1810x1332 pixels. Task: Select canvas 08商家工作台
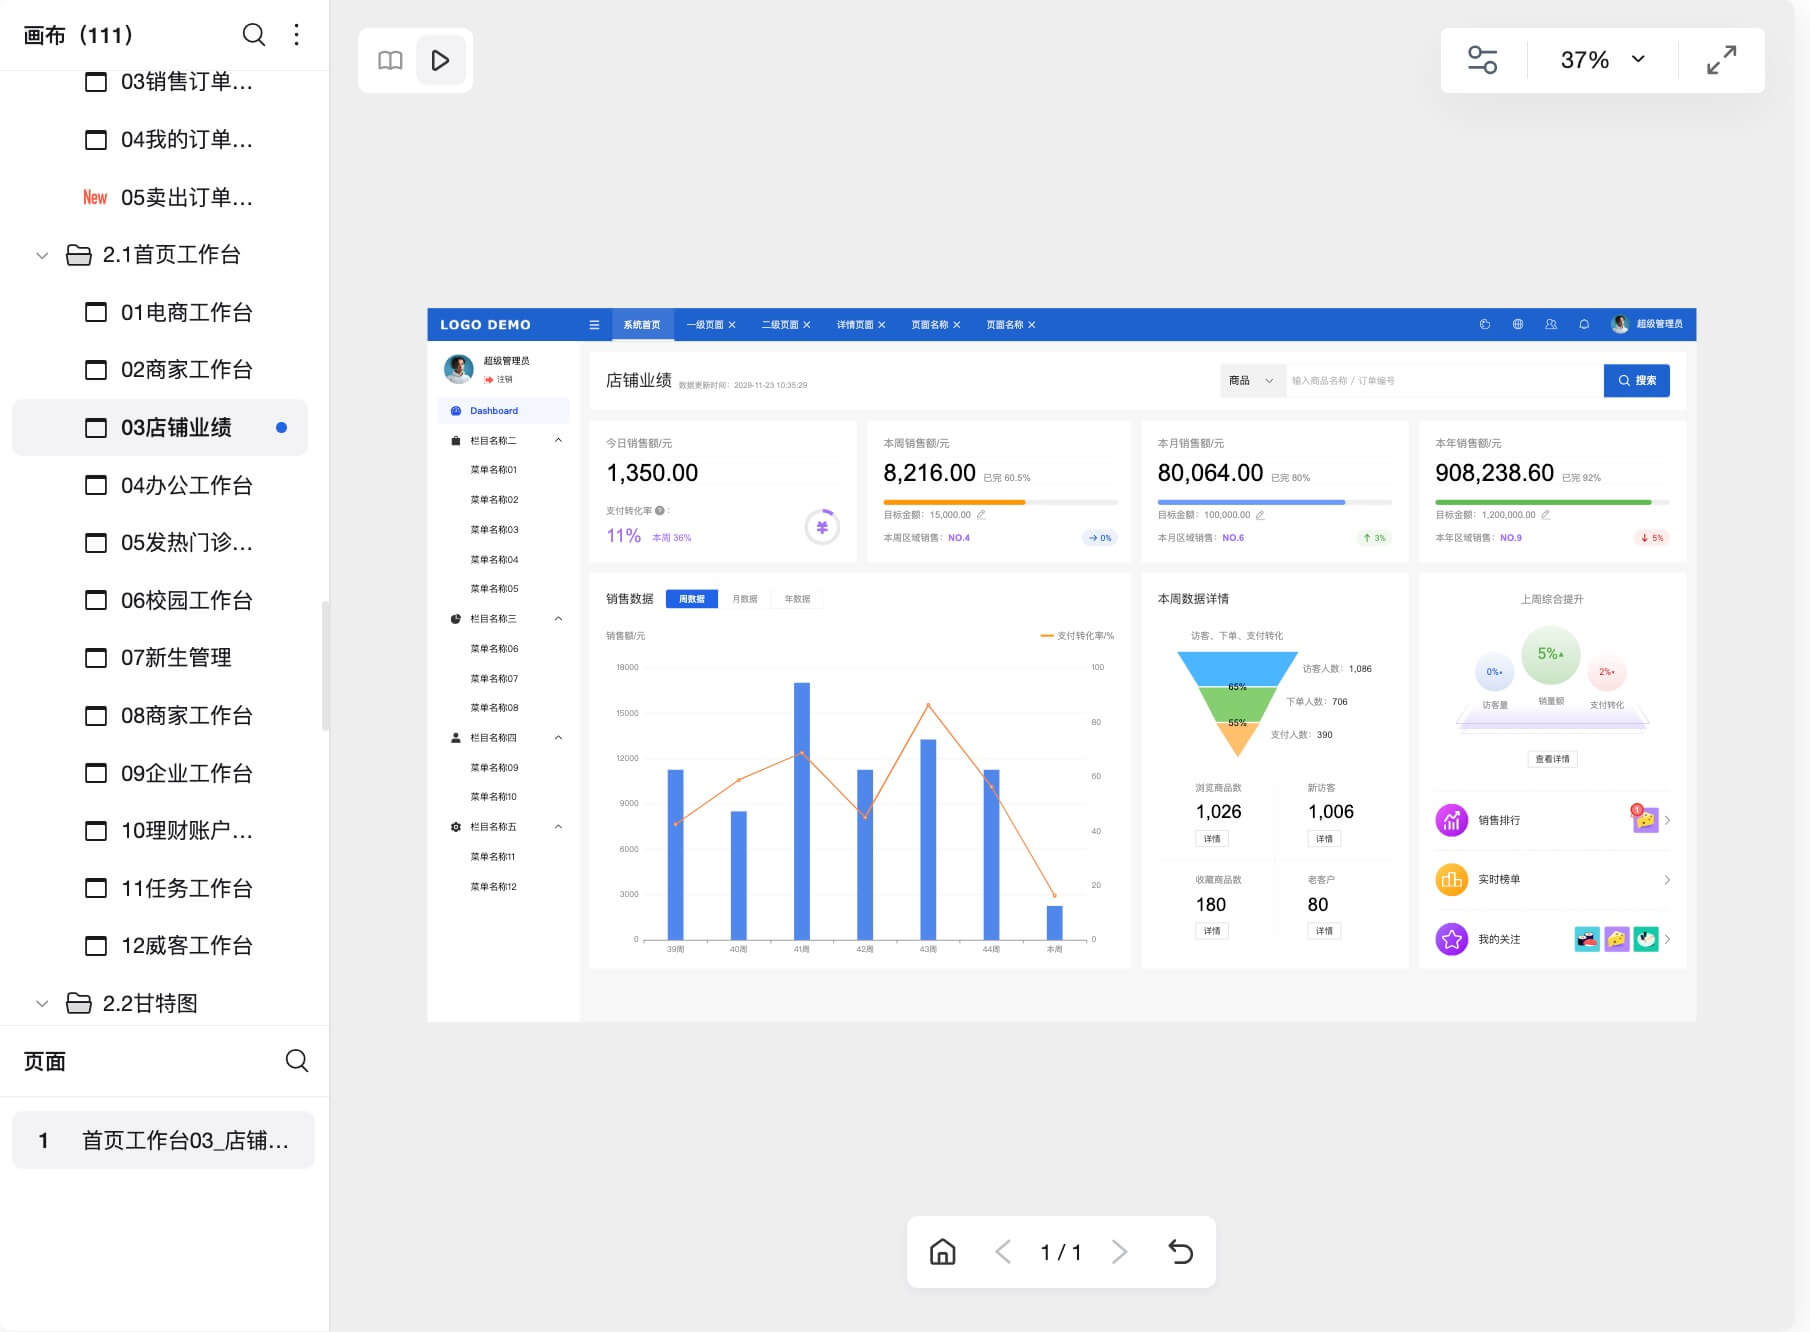(160, 716)
